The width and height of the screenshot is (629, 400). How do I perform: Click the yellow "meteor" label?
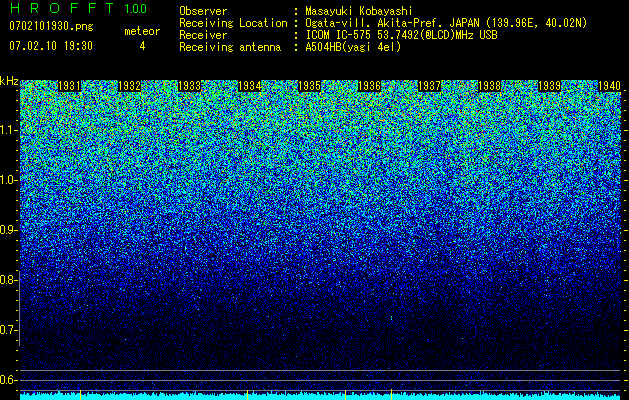pos(142,31)
